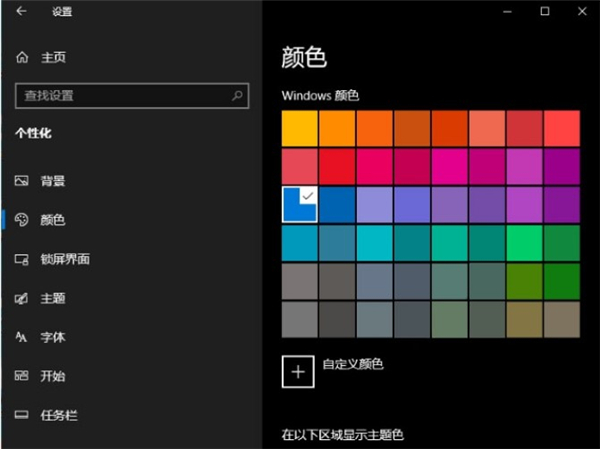The height and width of the screenshot is (449, 600).
Task: Click the 颜色 palette icon
Action: (21, 220)
